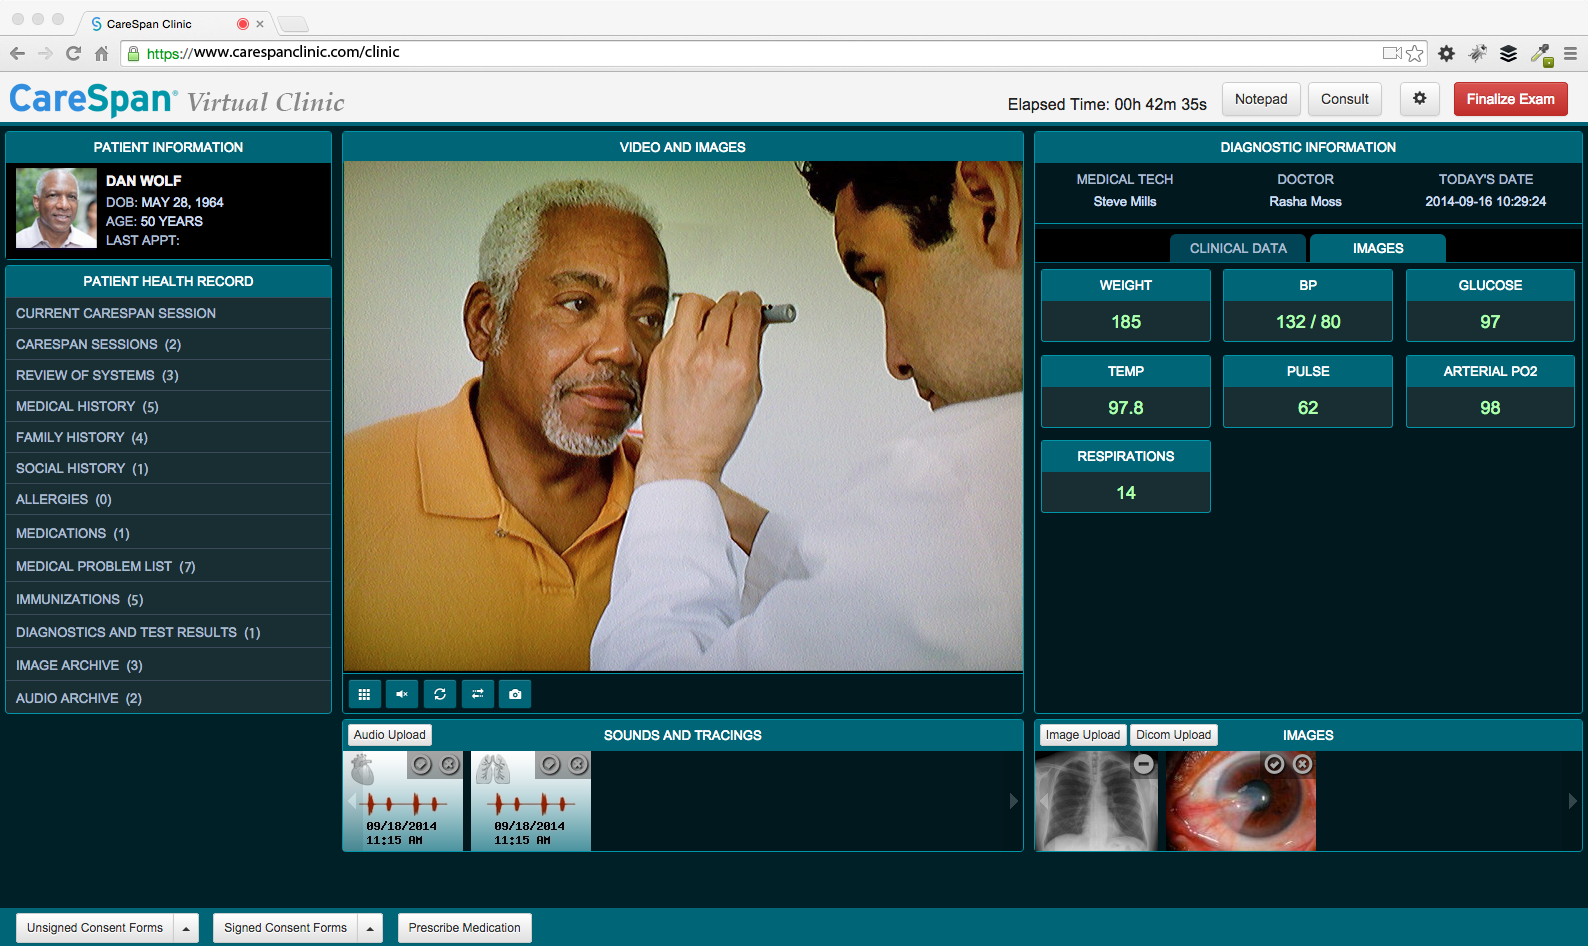Screen dimensions: 1588x946
Task: Open CareSpan Sessions (2) list
Action: [x=168, y=344]
